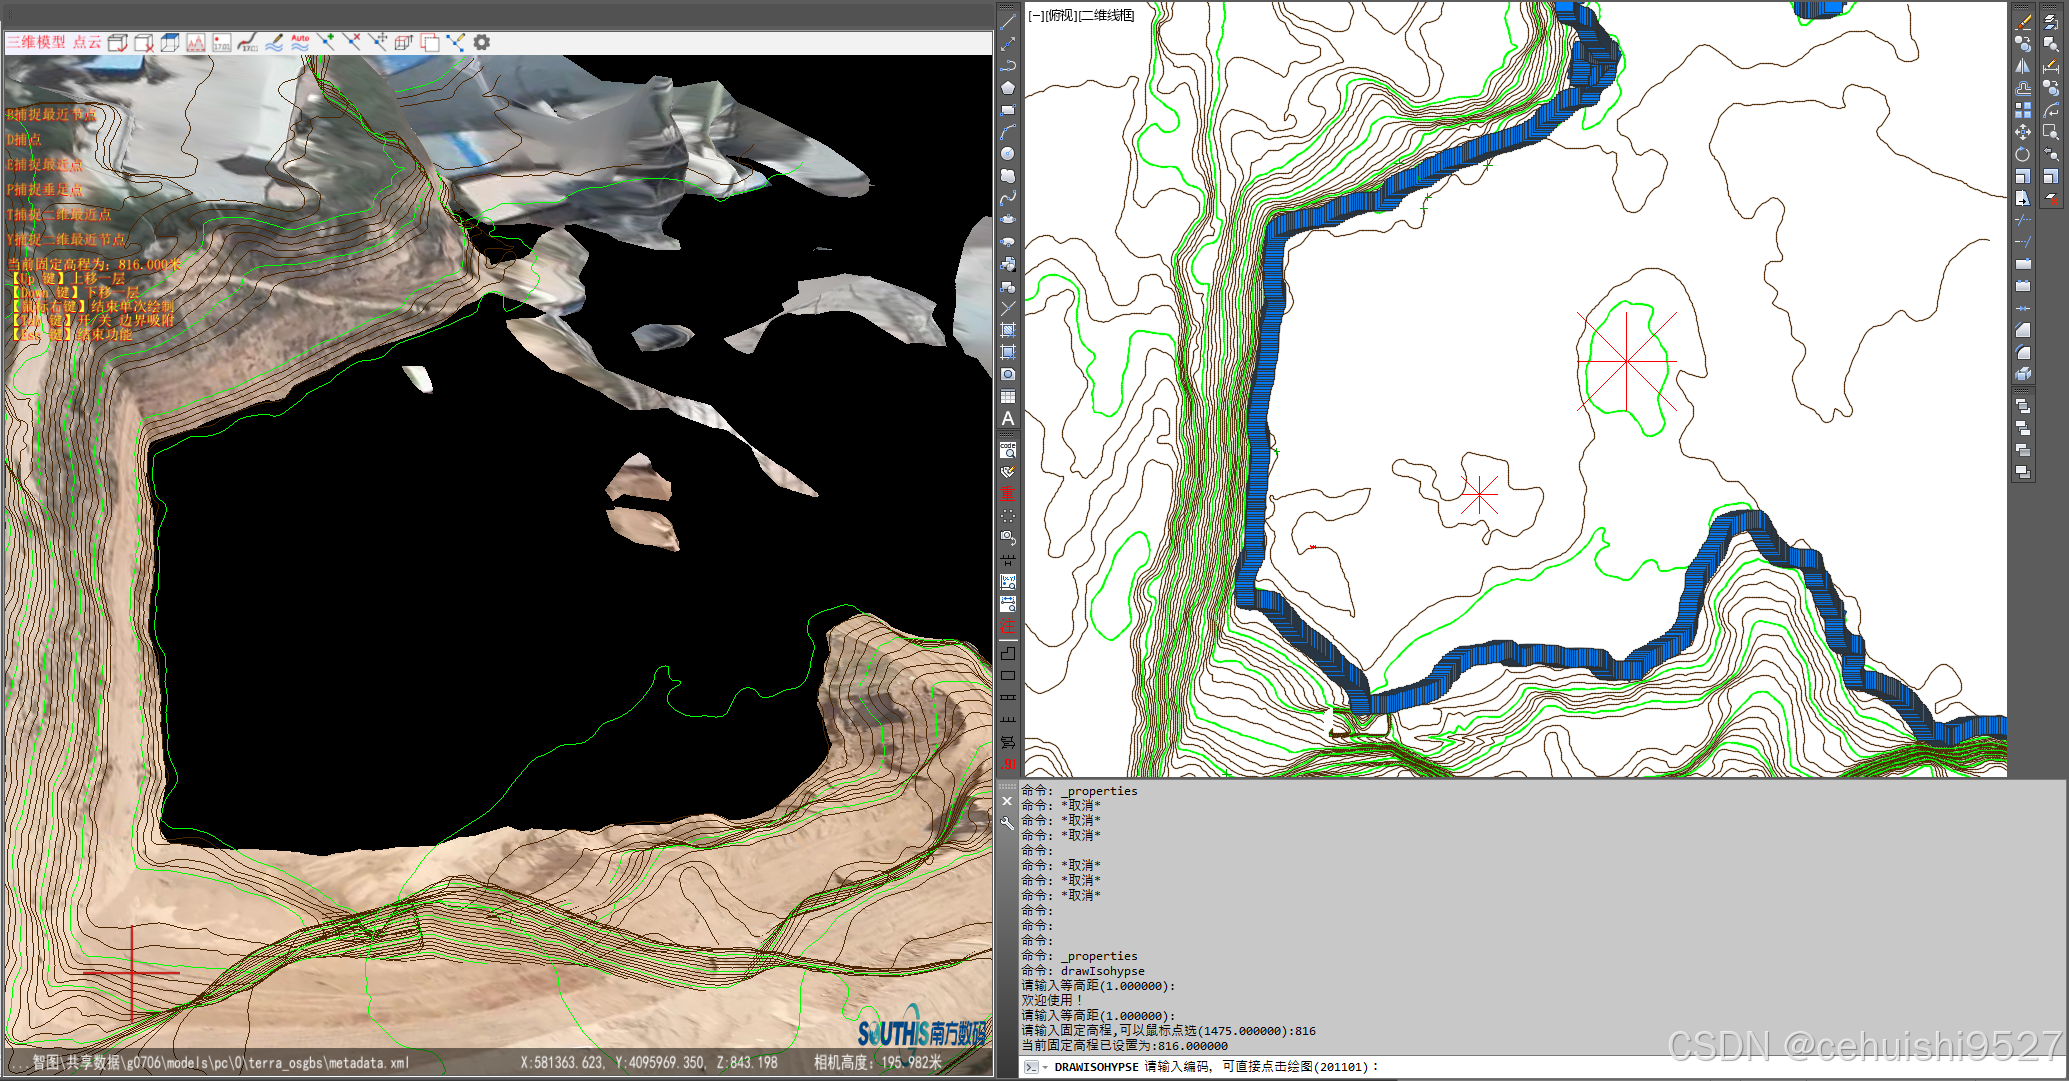Screen dimensions: 2069x1081
Task: Click the delete layer red X icon
Action: coord(2050,197)
